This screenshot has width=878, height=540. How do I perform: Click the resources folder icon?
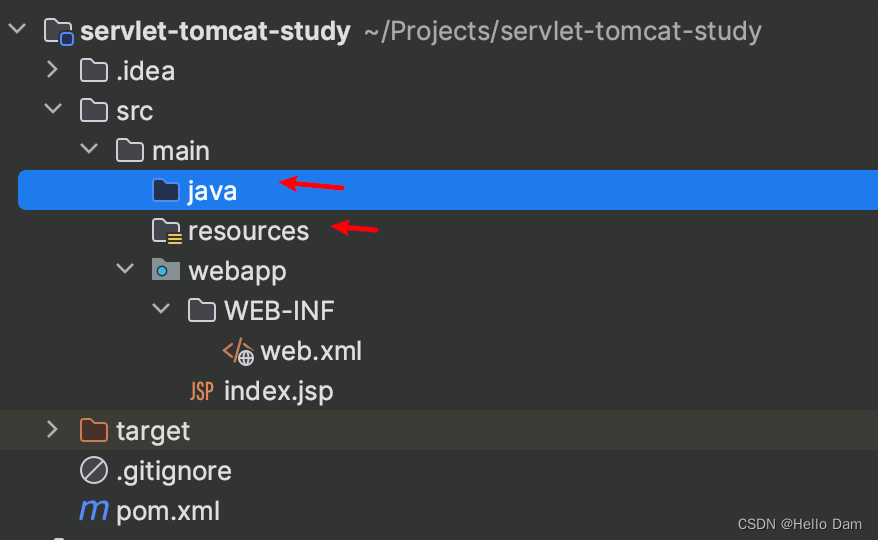(x=166, y=231)
